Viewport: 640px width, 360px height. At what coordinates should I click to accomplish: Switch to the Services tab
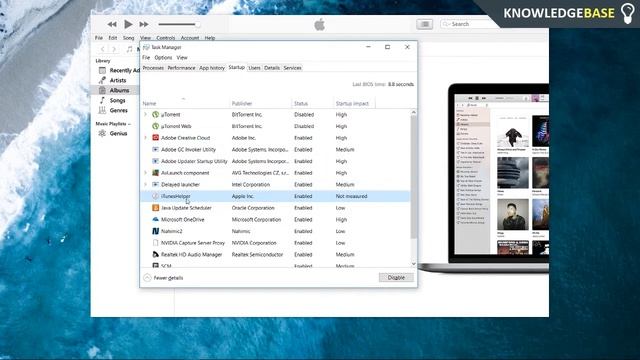click(x=292, y=68)
